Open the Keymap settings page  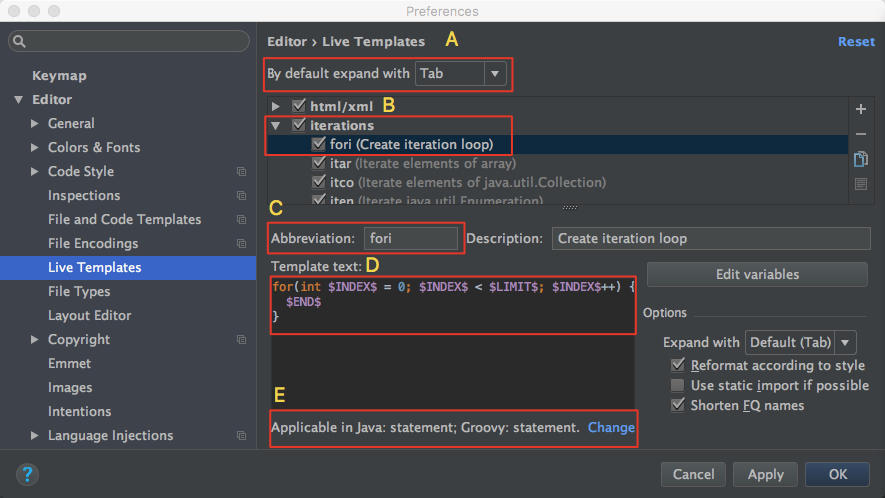click(x=59, y=76)
